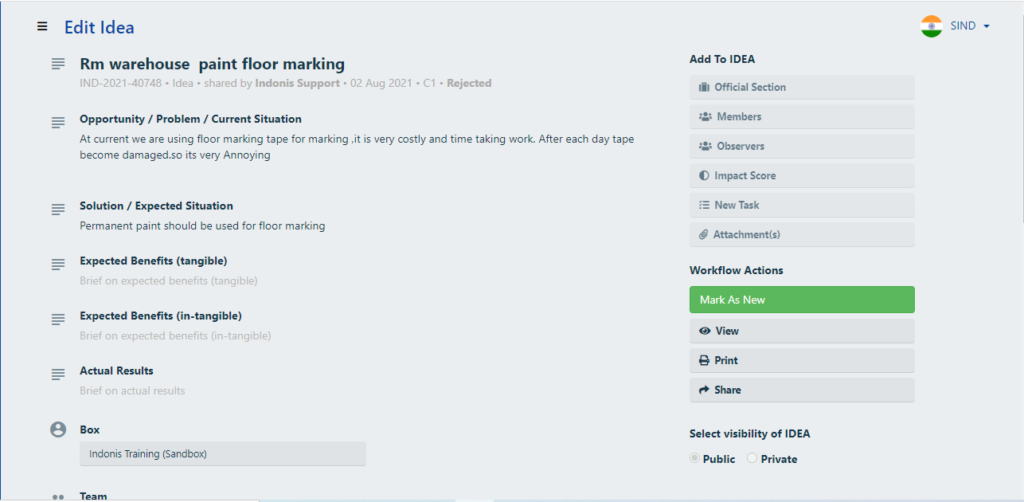Click text icon beside Expected Benefits (tangible)

click(58, 264)
